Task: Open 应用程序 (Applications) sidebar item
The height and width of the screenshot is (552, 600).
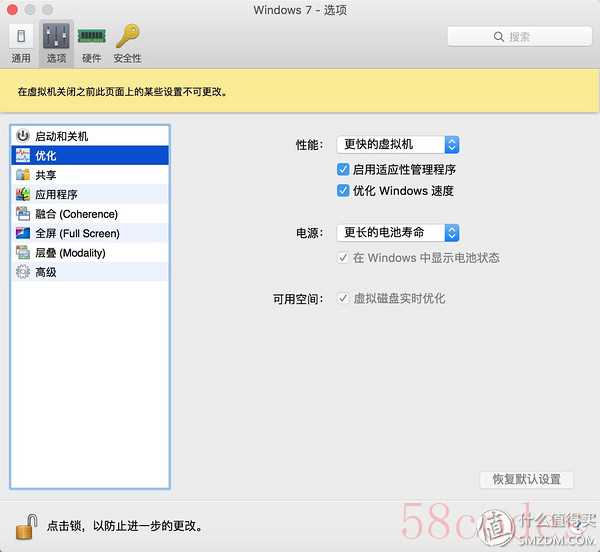Action: tap(55, 194)
